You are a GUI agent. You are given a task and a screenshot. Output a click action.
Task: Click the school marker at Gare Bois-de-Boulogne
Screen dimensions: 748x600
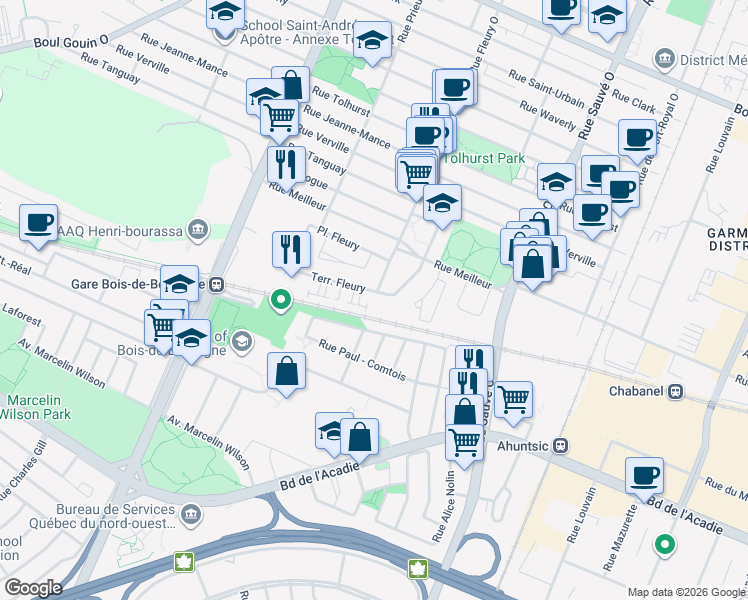click(x=179, y=284)
